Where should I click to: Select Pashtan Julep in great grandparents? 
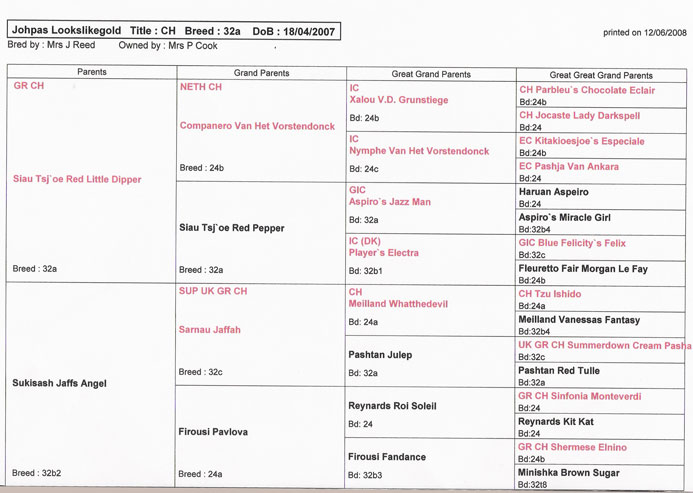(380, 355)
